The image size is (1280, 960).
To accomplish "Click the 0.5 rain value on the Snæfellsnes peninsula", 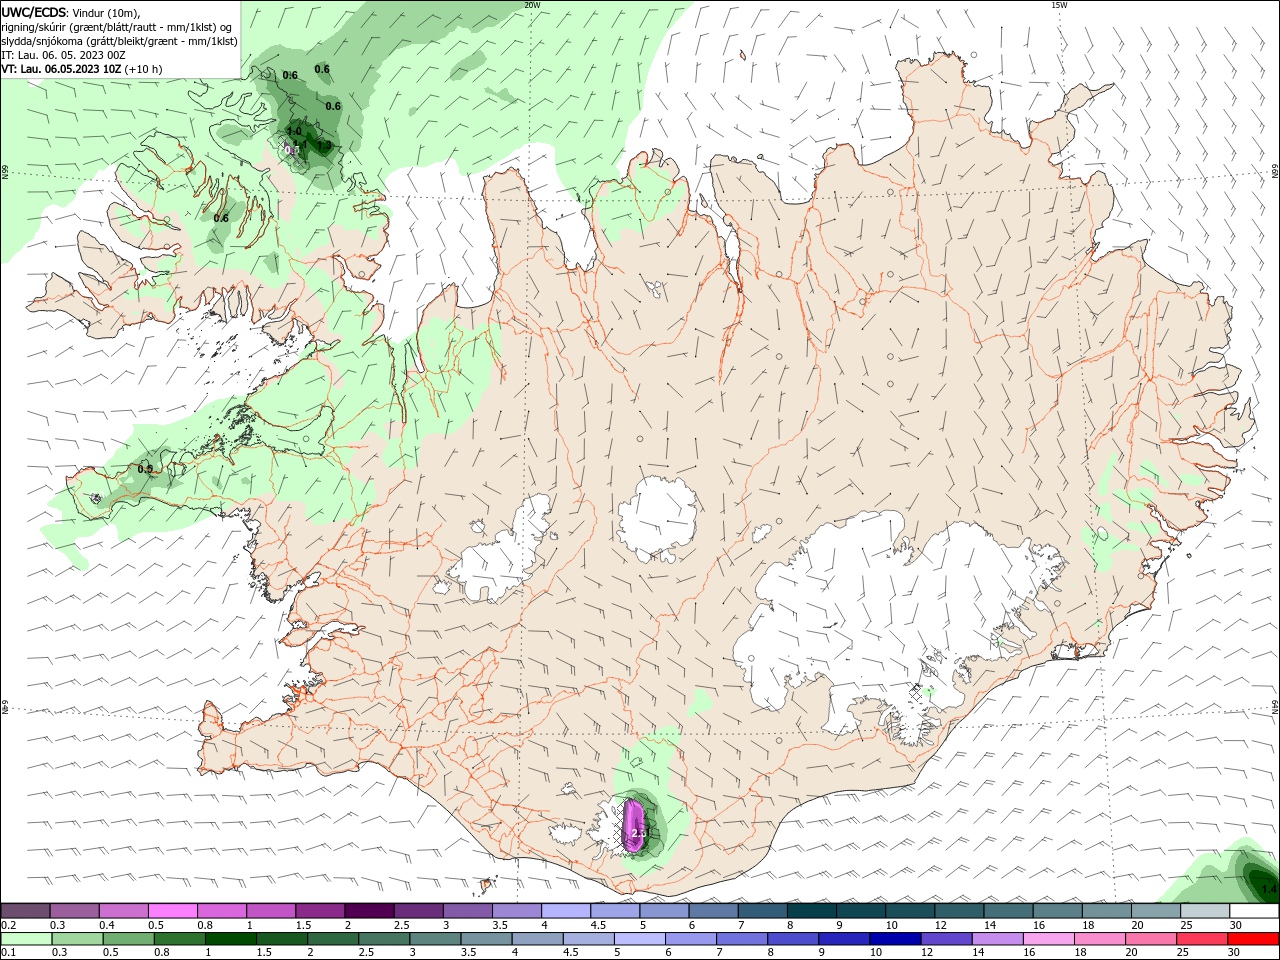I will (145, 469).
